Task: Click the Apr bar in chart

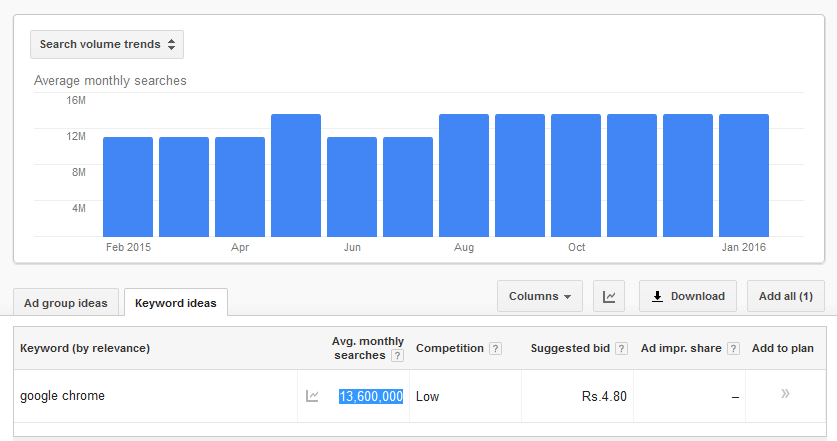Action: 240,187
